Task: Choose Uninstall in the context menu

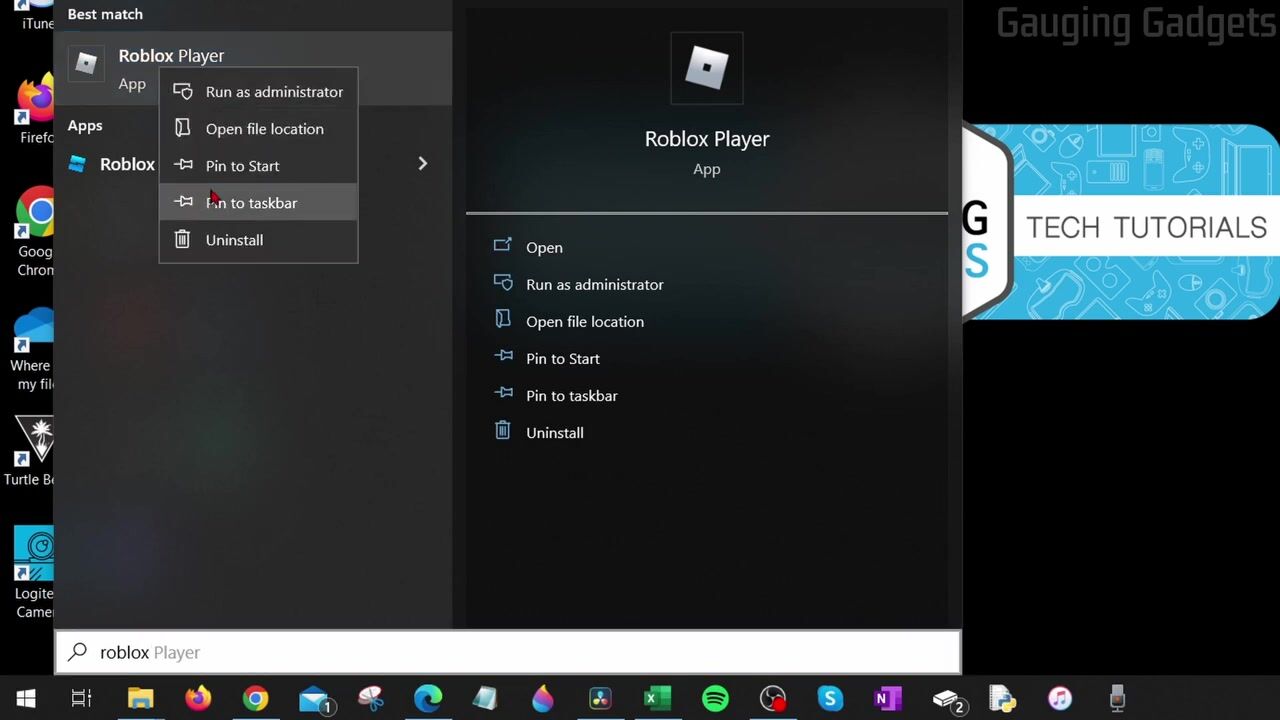Action: click(x=258, y=240)
